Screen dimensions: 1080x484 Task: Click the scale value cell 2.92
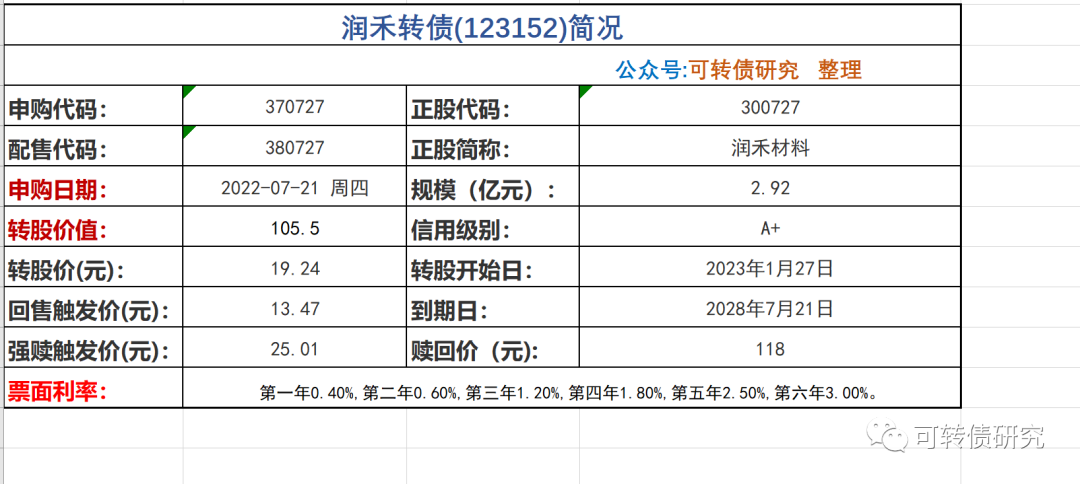770,188
